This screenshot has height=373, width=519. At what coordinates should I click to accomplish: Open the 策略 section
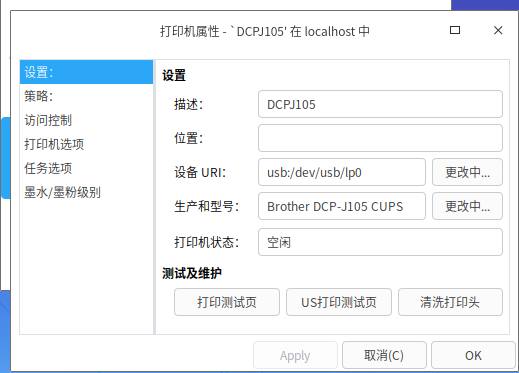(86, 96)
